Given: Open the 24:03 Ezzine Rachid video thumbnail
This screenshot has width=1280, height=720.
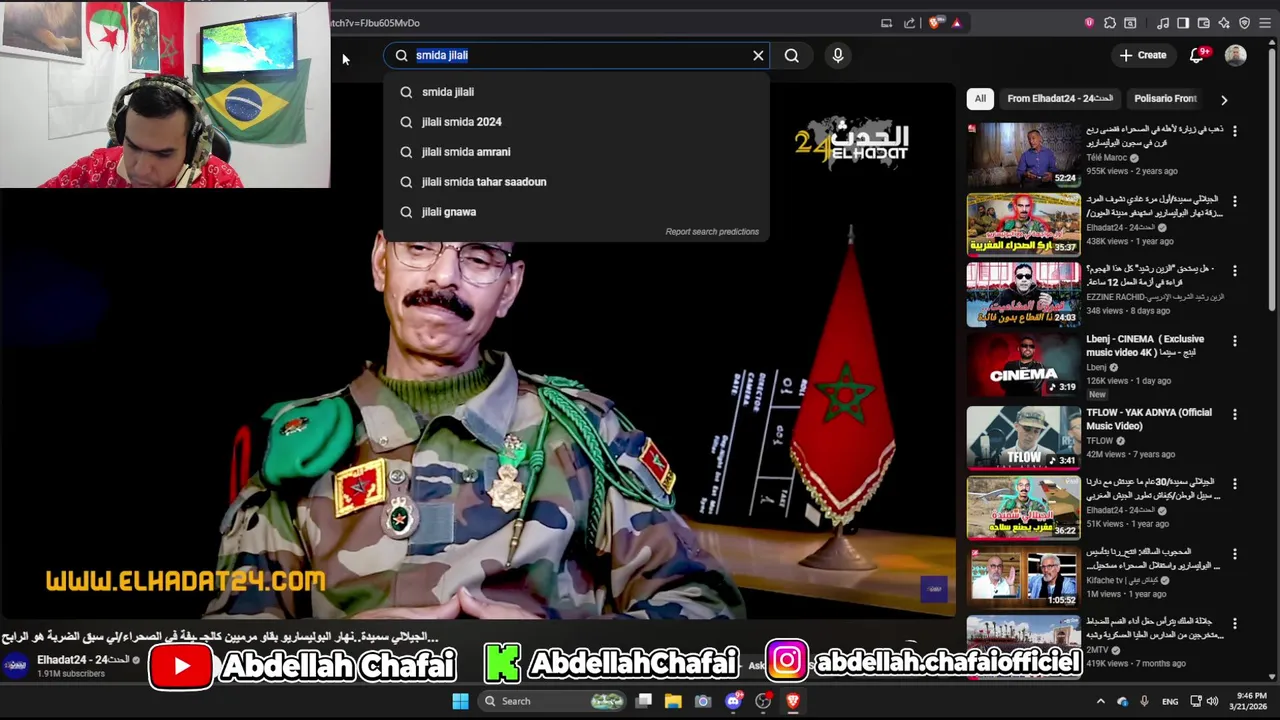Looking at the screenshot, I should click(x=1023, y=295).
